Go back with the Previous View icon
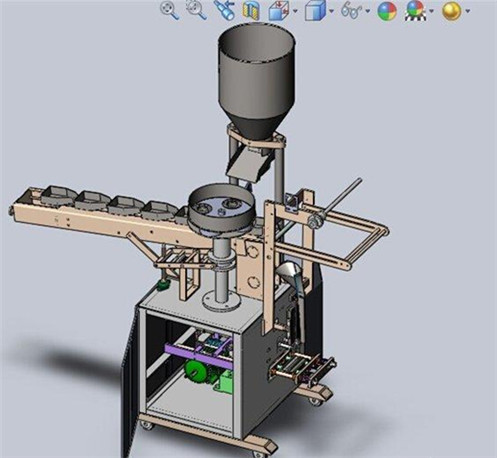 (224, 10)
